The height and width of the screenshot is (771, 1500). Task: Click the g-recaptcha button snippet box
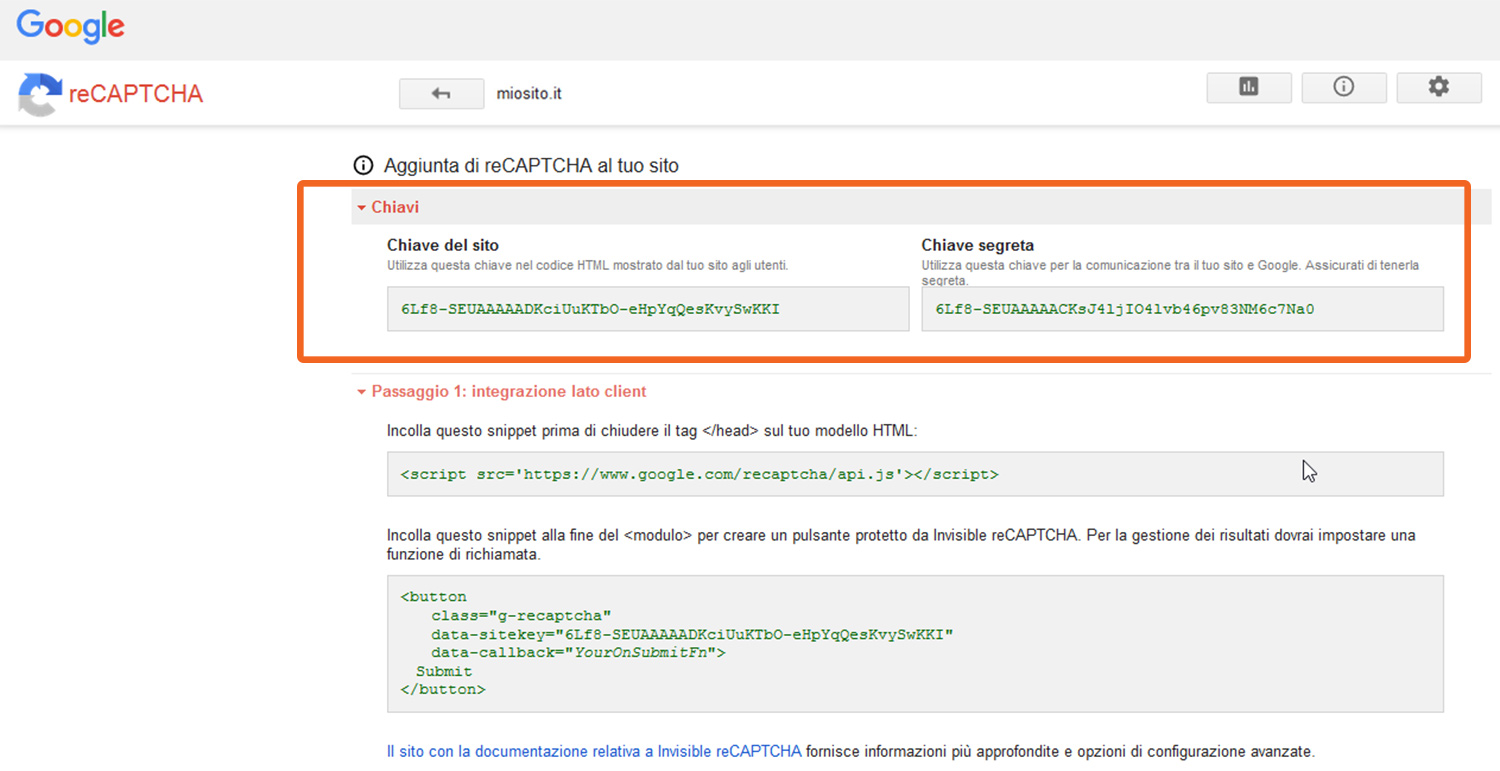pos(915,643)
